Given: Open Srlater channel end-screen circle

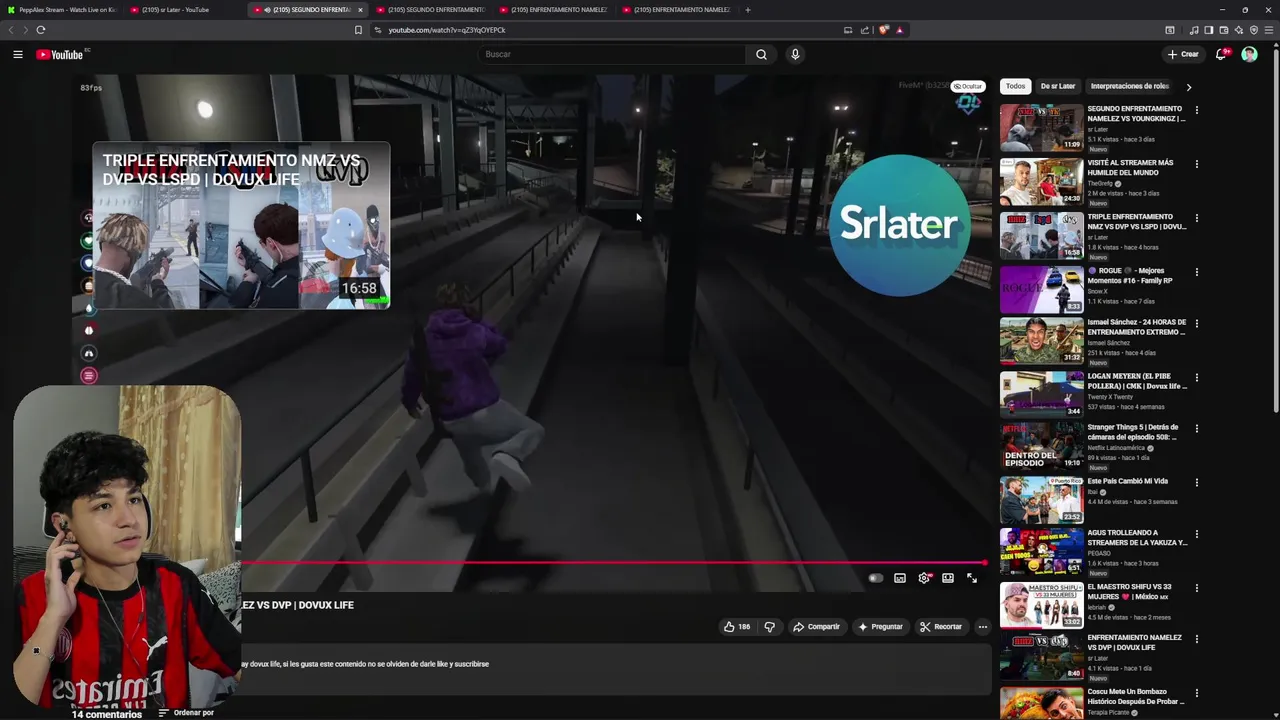Looking at the screenshot, I should coord(899,225).
